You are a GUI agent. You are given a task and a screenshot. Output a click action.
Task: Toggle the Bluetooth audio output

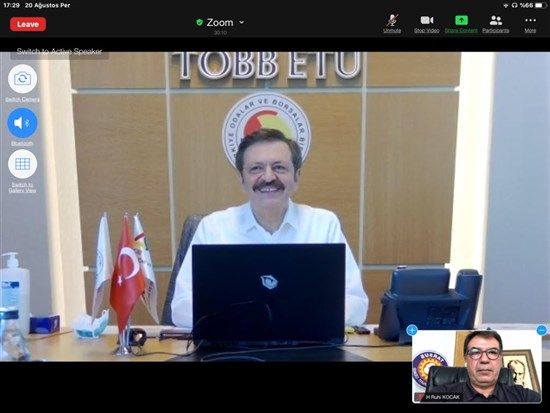coord(22,123)
